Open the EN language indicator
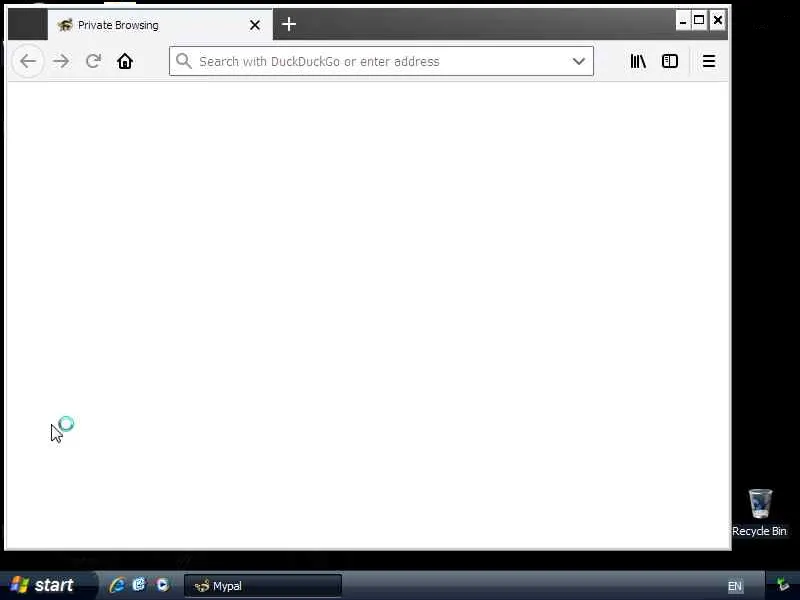The width and height of the screenshot is (800, 600). point(735,586)
